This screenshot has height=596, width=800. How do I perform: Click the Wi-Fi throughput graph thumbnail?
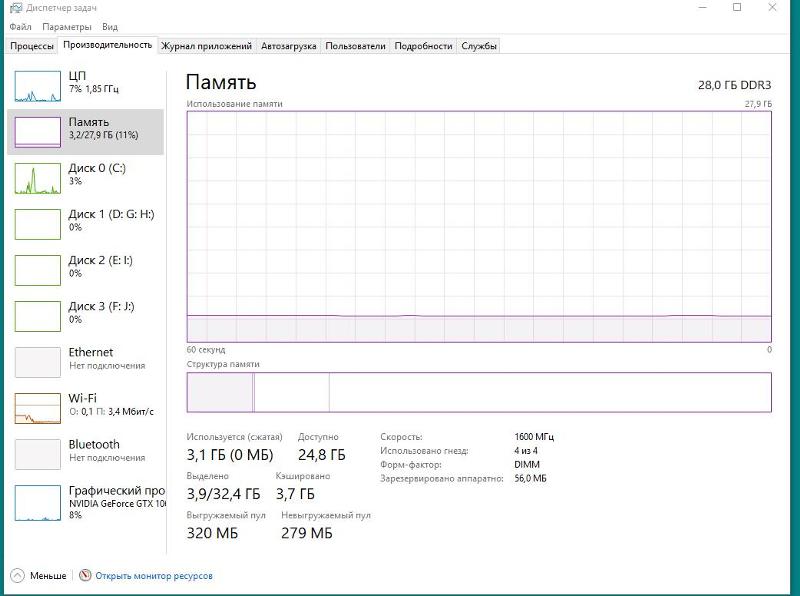tap(38, 408)
